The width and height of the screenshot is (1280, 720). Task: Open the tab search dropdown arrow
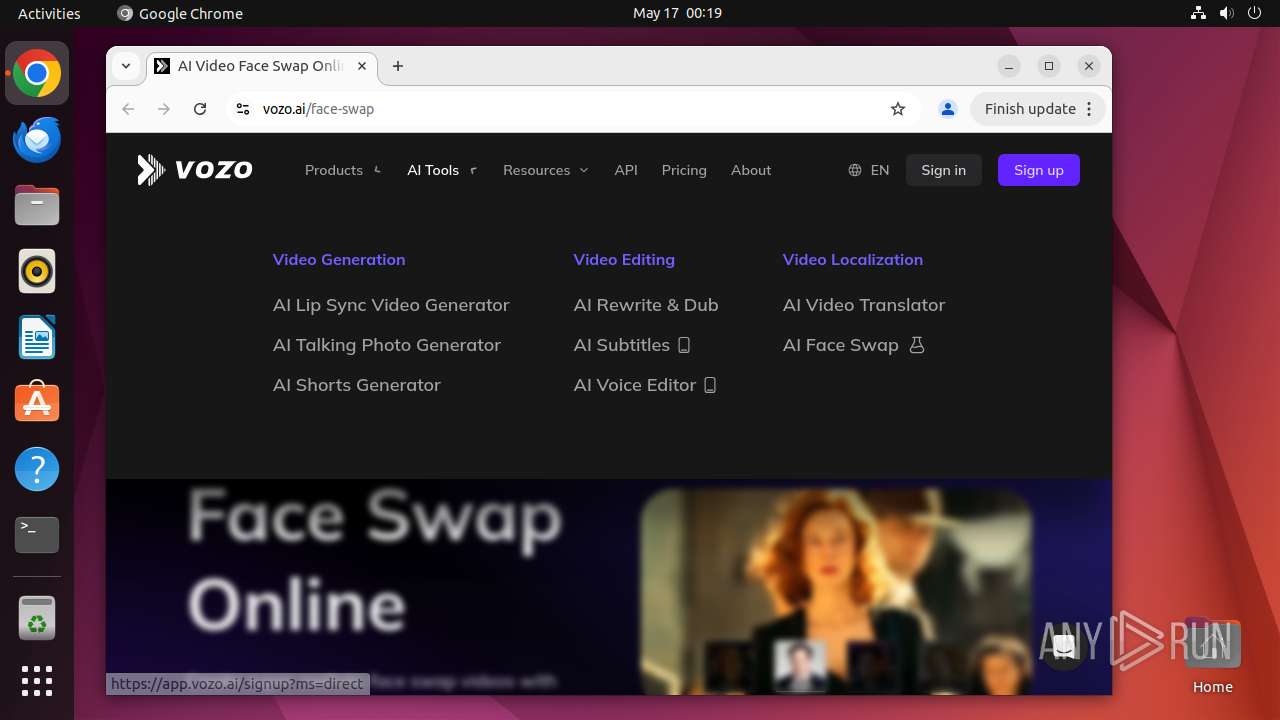[x=126, y=66]
